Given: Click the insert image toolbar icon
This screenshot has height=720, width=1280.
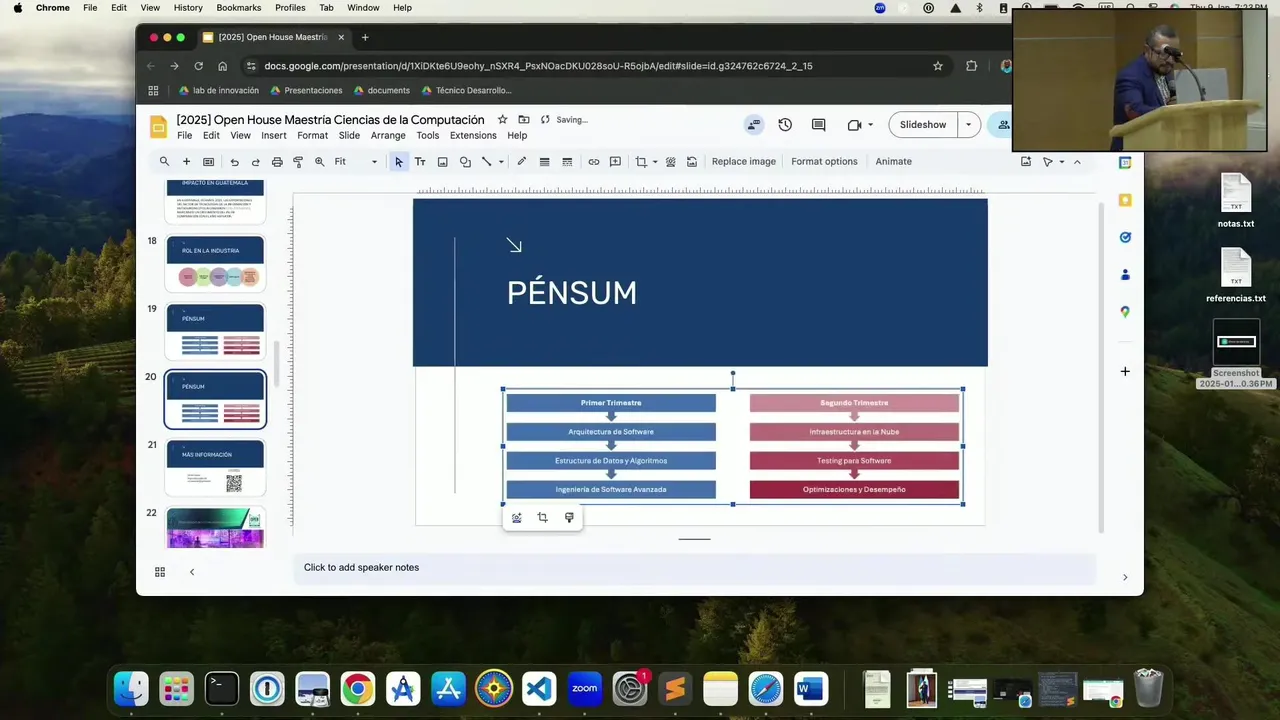Looking at the screenshot, I should pos(442,161).
